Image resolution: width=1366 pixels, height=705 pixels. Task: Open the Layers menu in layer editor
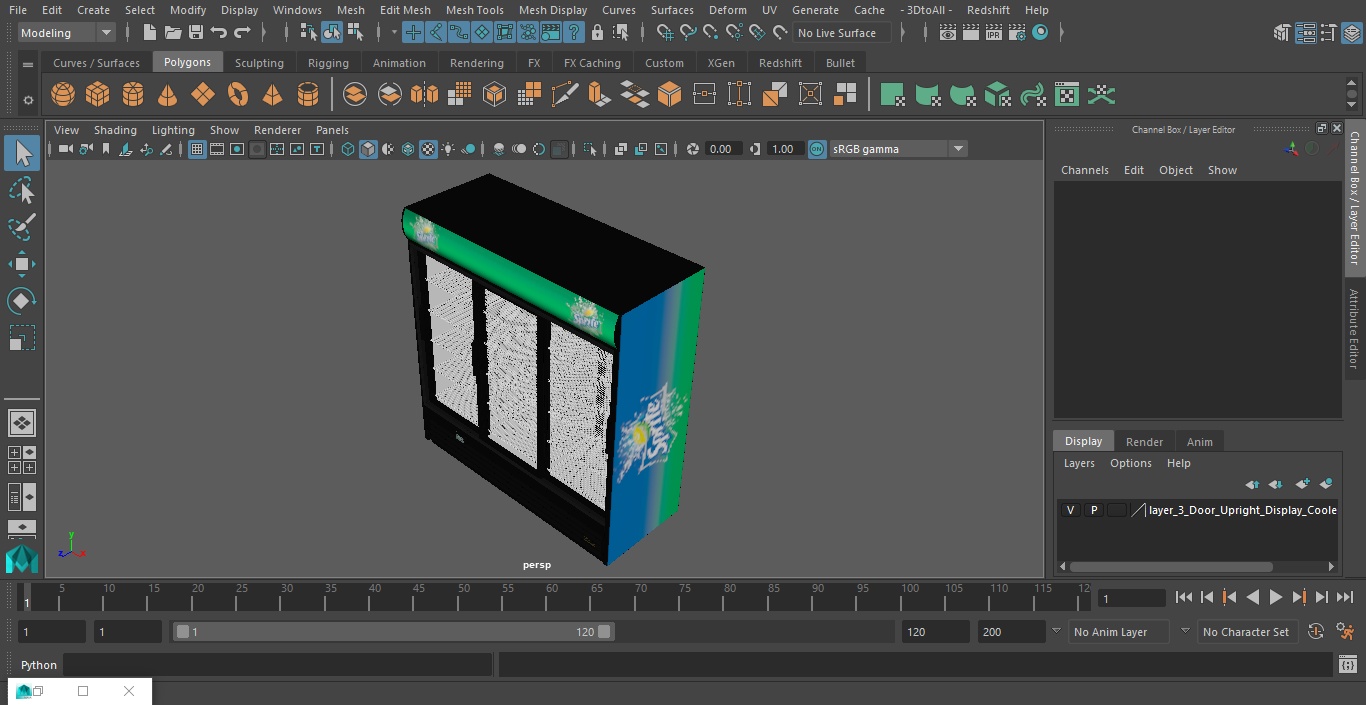click(1079, 463)
